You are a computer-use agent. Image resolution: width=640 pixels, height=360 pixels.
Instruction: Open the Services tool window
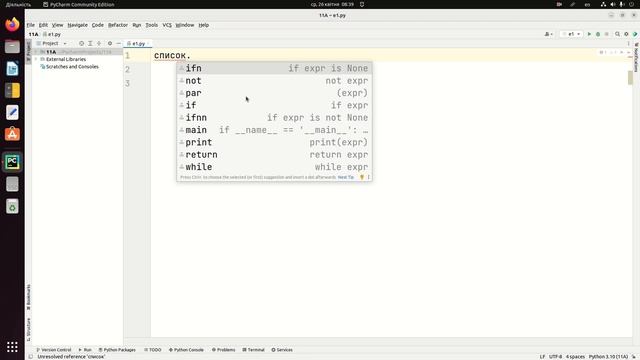tap(282, 350)
